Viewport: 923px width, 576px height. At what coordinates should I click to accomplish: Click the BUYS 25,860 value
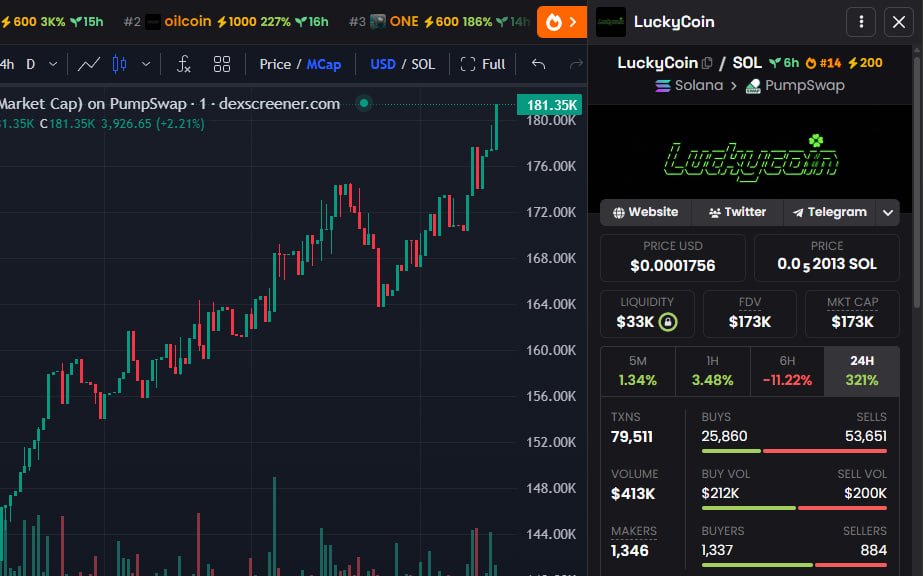724,437
